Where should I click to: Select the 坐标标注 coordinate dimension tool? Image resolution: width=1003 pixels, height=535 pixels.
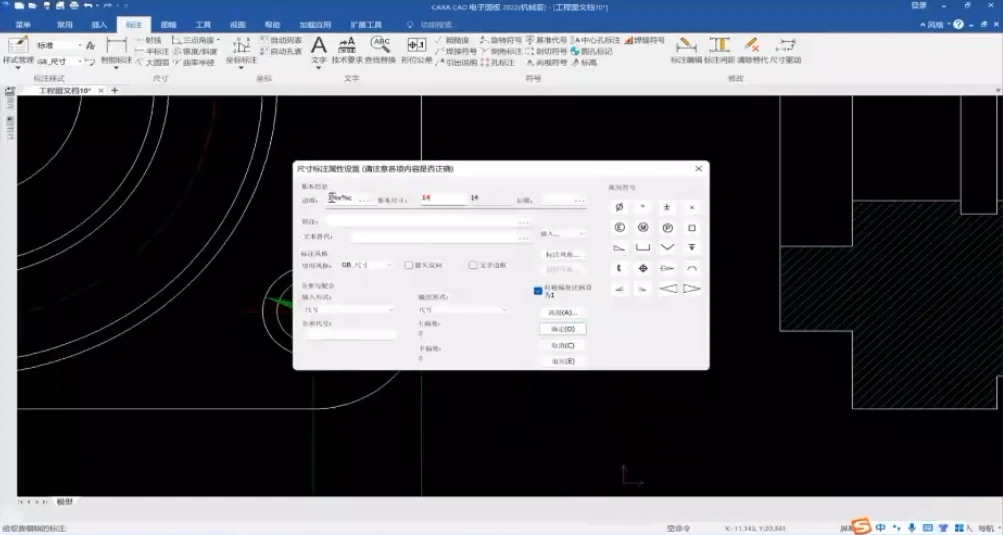(x=241, y=51)
